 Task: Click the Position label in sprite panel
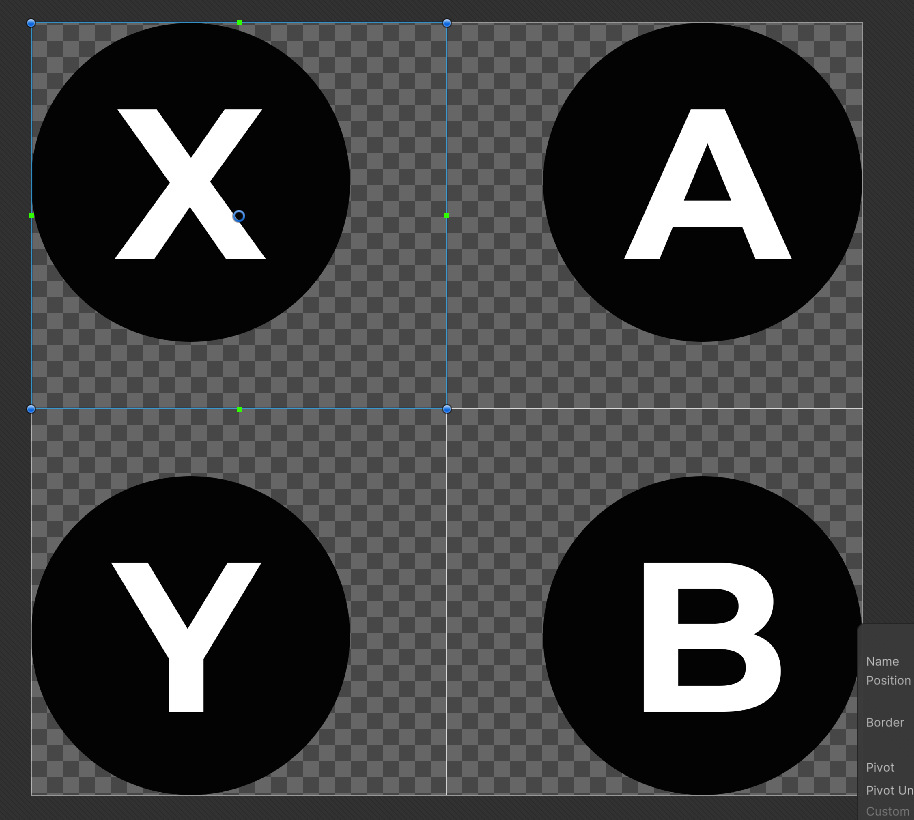pyautogui.click(x=888, y=681)
